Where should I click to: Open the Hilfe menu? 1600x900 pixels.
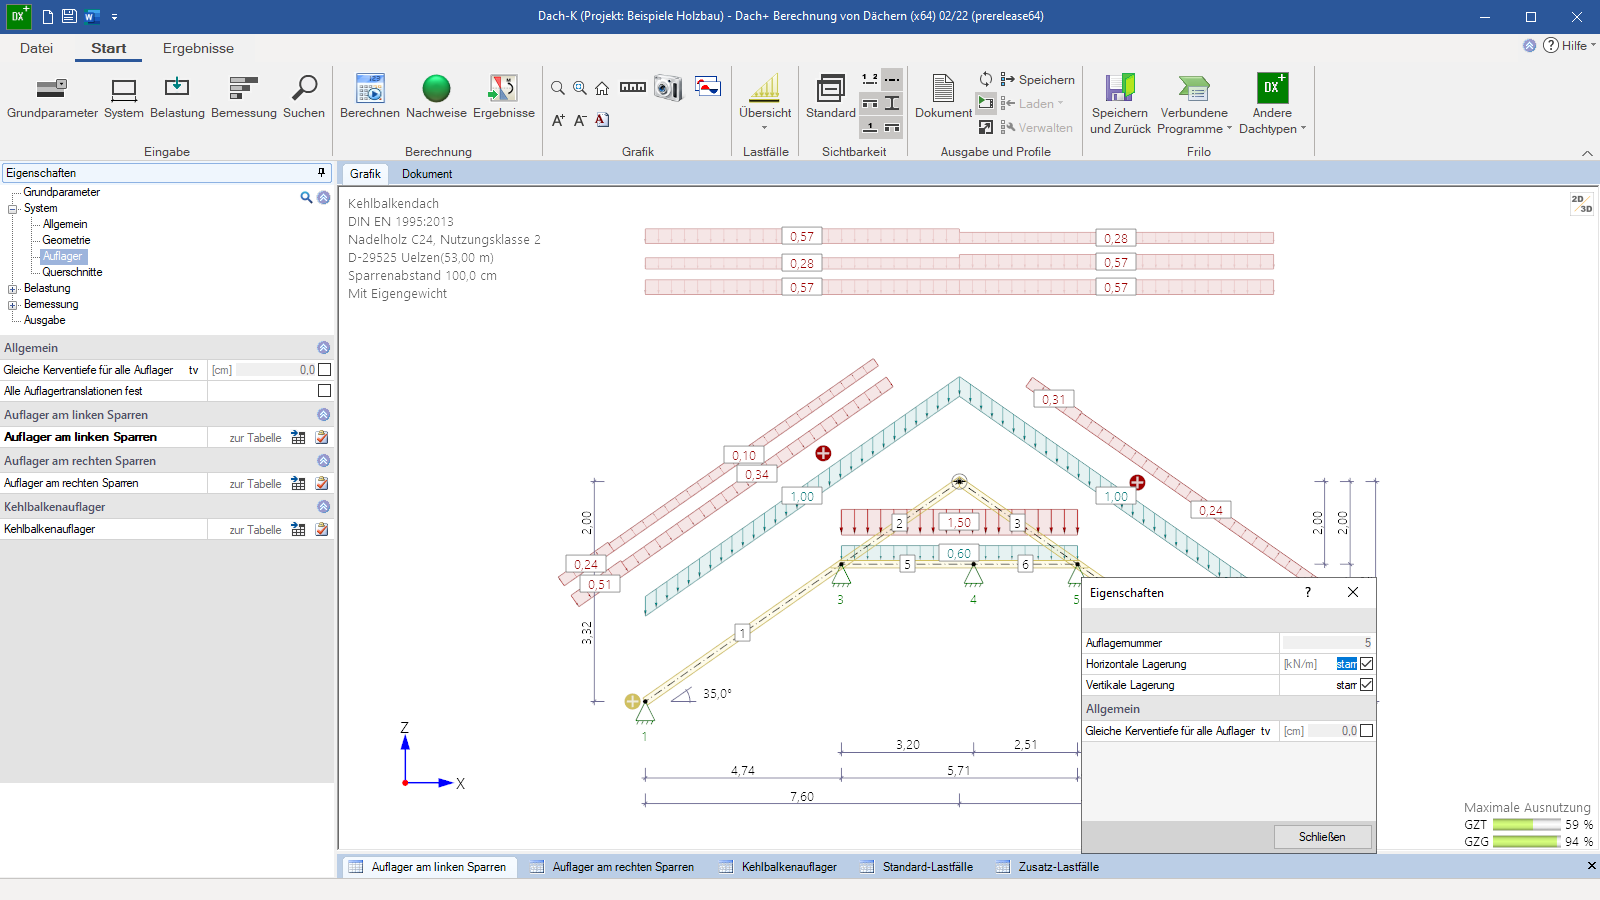pyautogui.click(x=1569, y=45)
